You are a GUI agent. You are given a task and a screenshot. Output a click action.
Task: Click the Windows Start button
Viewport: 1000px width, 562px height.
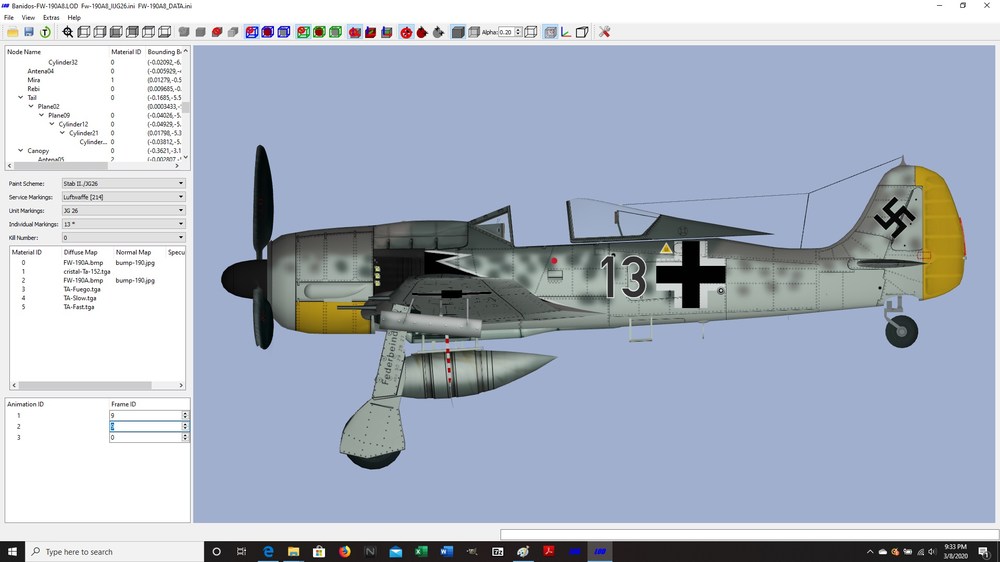pyautogui.click(x=12, y=551)
